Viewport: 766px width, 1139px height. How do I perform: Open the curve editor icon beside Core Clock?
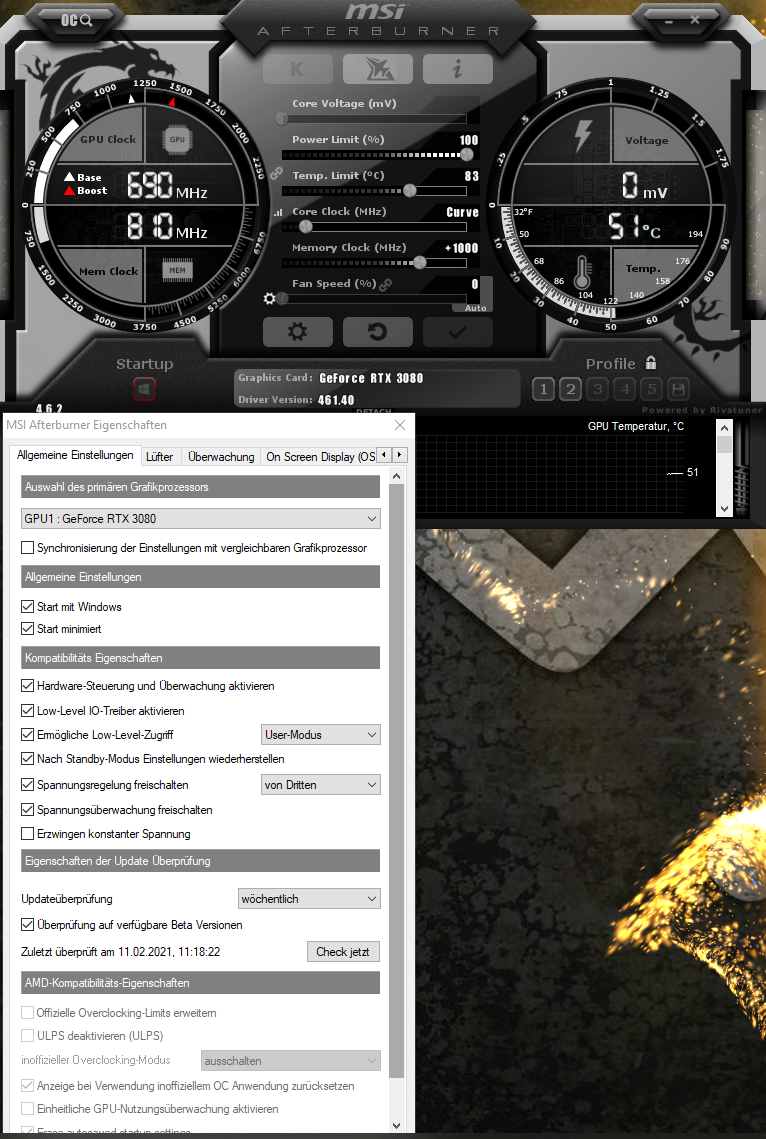[x=277, y=213]
